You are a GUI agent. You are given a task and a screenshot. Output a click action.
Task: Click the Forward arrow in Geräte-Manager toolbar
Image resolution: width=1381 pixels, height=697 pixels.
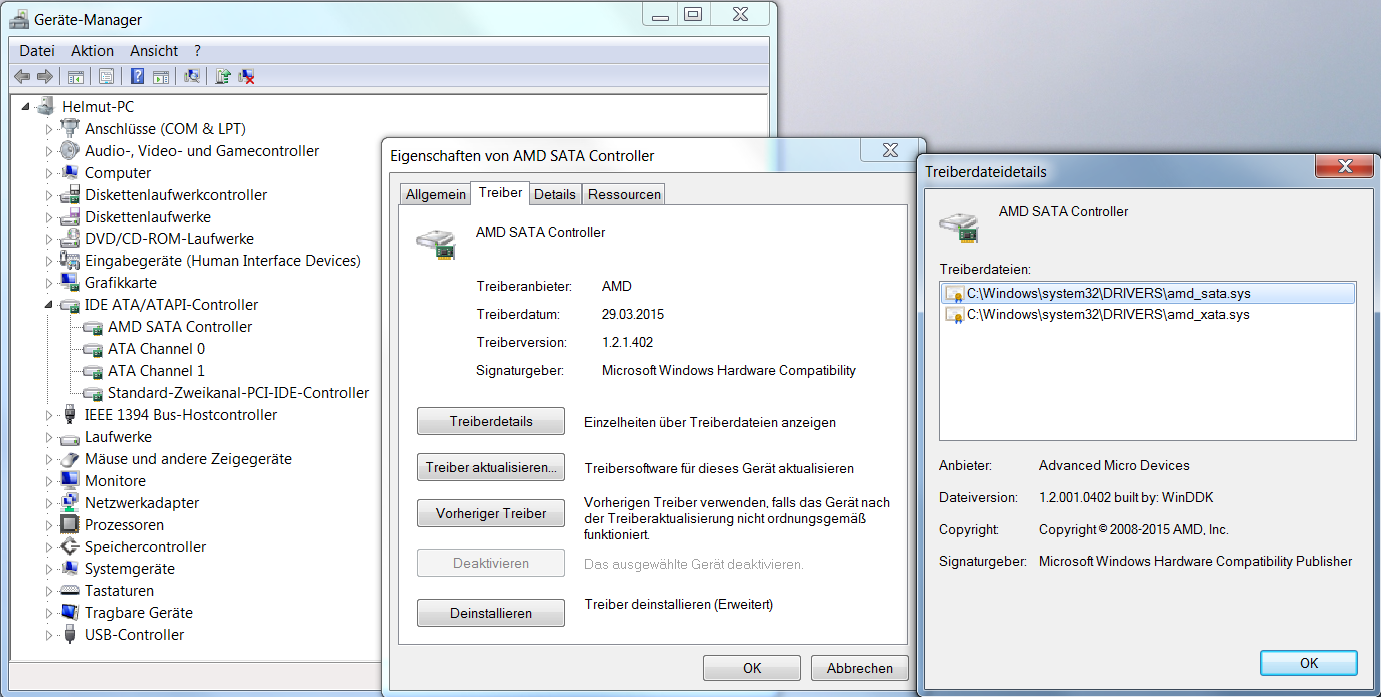(44, 76)
